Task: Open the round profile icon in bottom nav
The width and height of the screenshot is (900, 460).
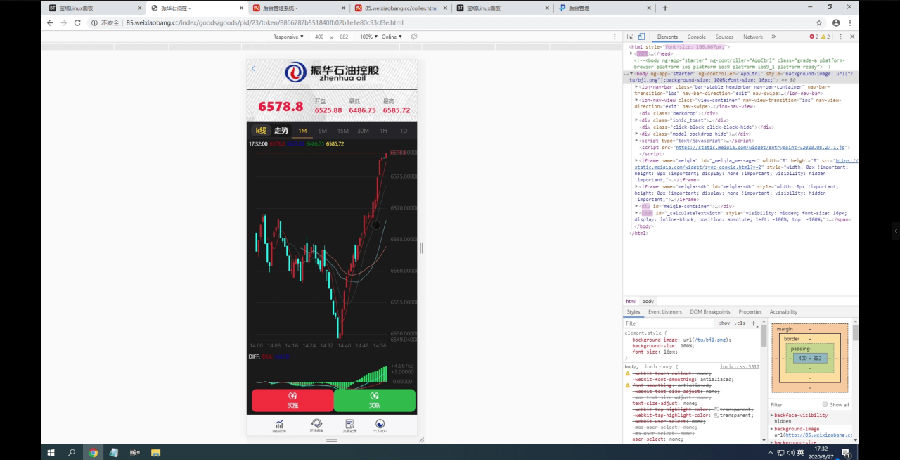Action: 380,425
